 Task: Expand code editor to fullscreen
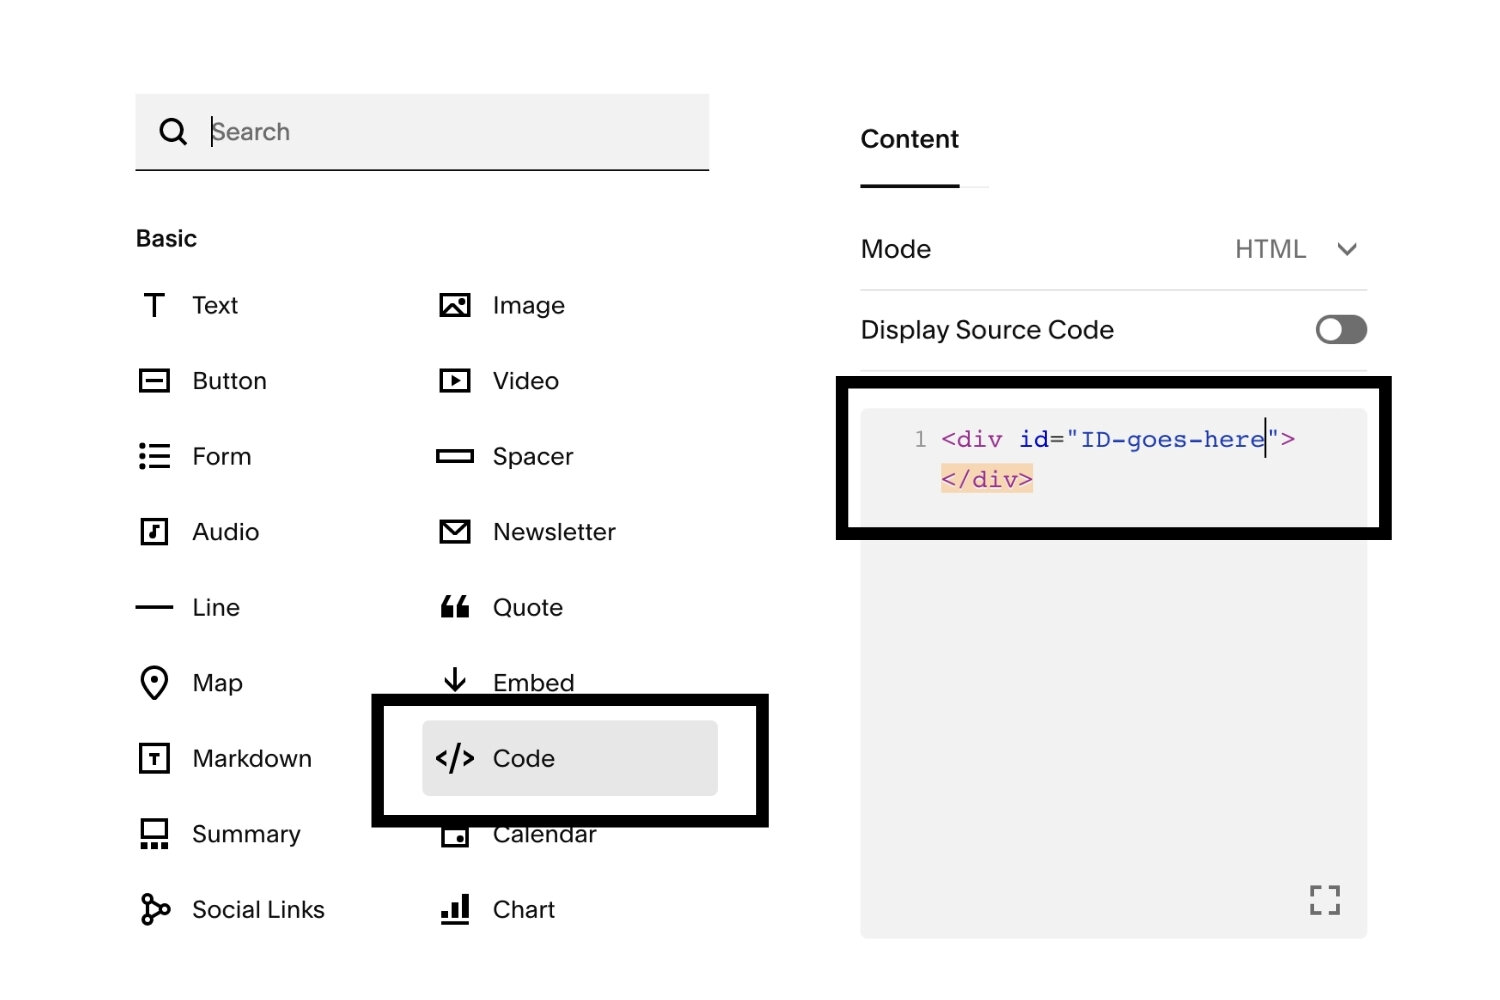coord(1324,900)
